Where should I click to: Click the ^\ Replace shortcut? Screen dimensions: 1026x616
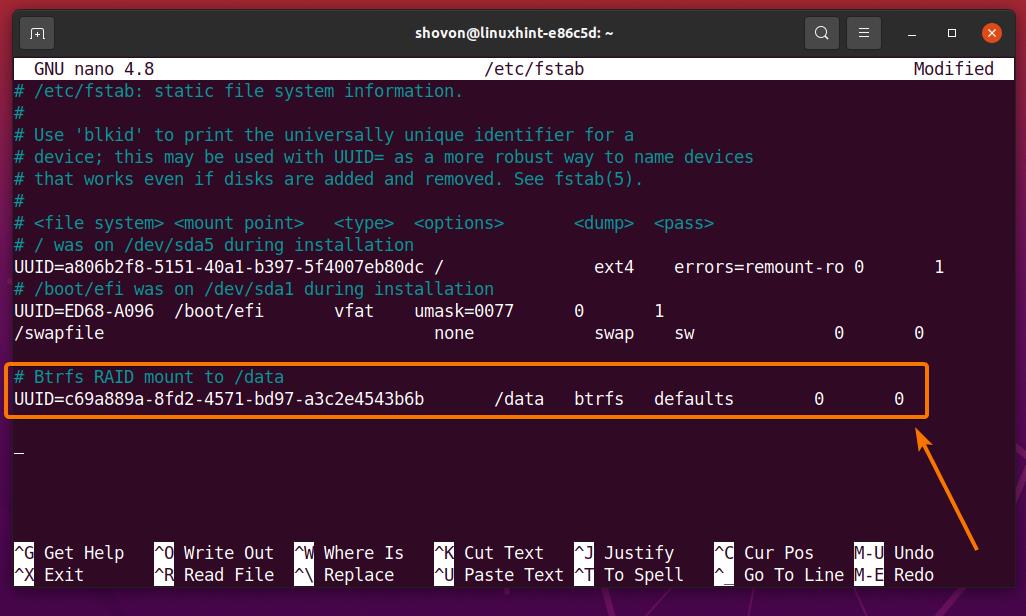tap(344, 575)
